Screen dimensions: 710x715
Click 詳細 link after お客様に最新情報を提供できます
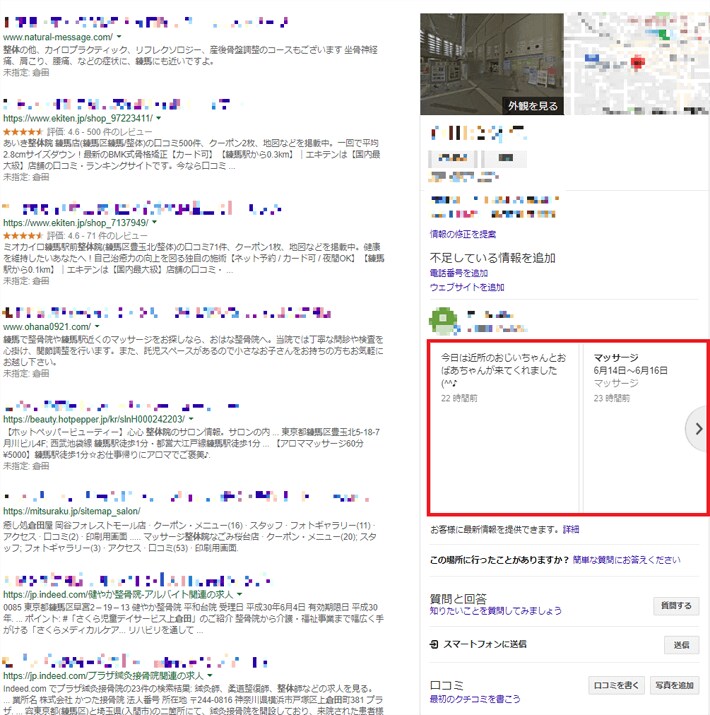(x=571, y=529)
